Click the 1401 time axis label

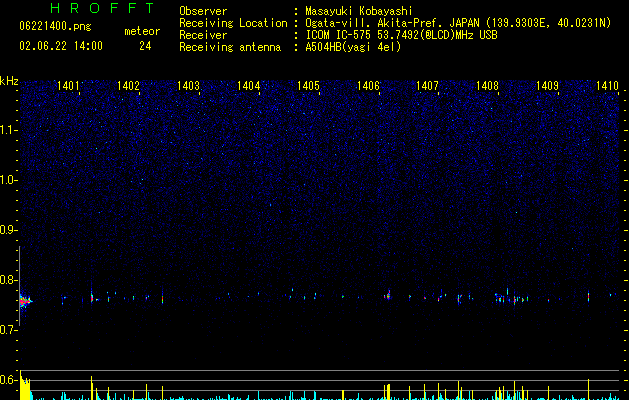[68, 85]
